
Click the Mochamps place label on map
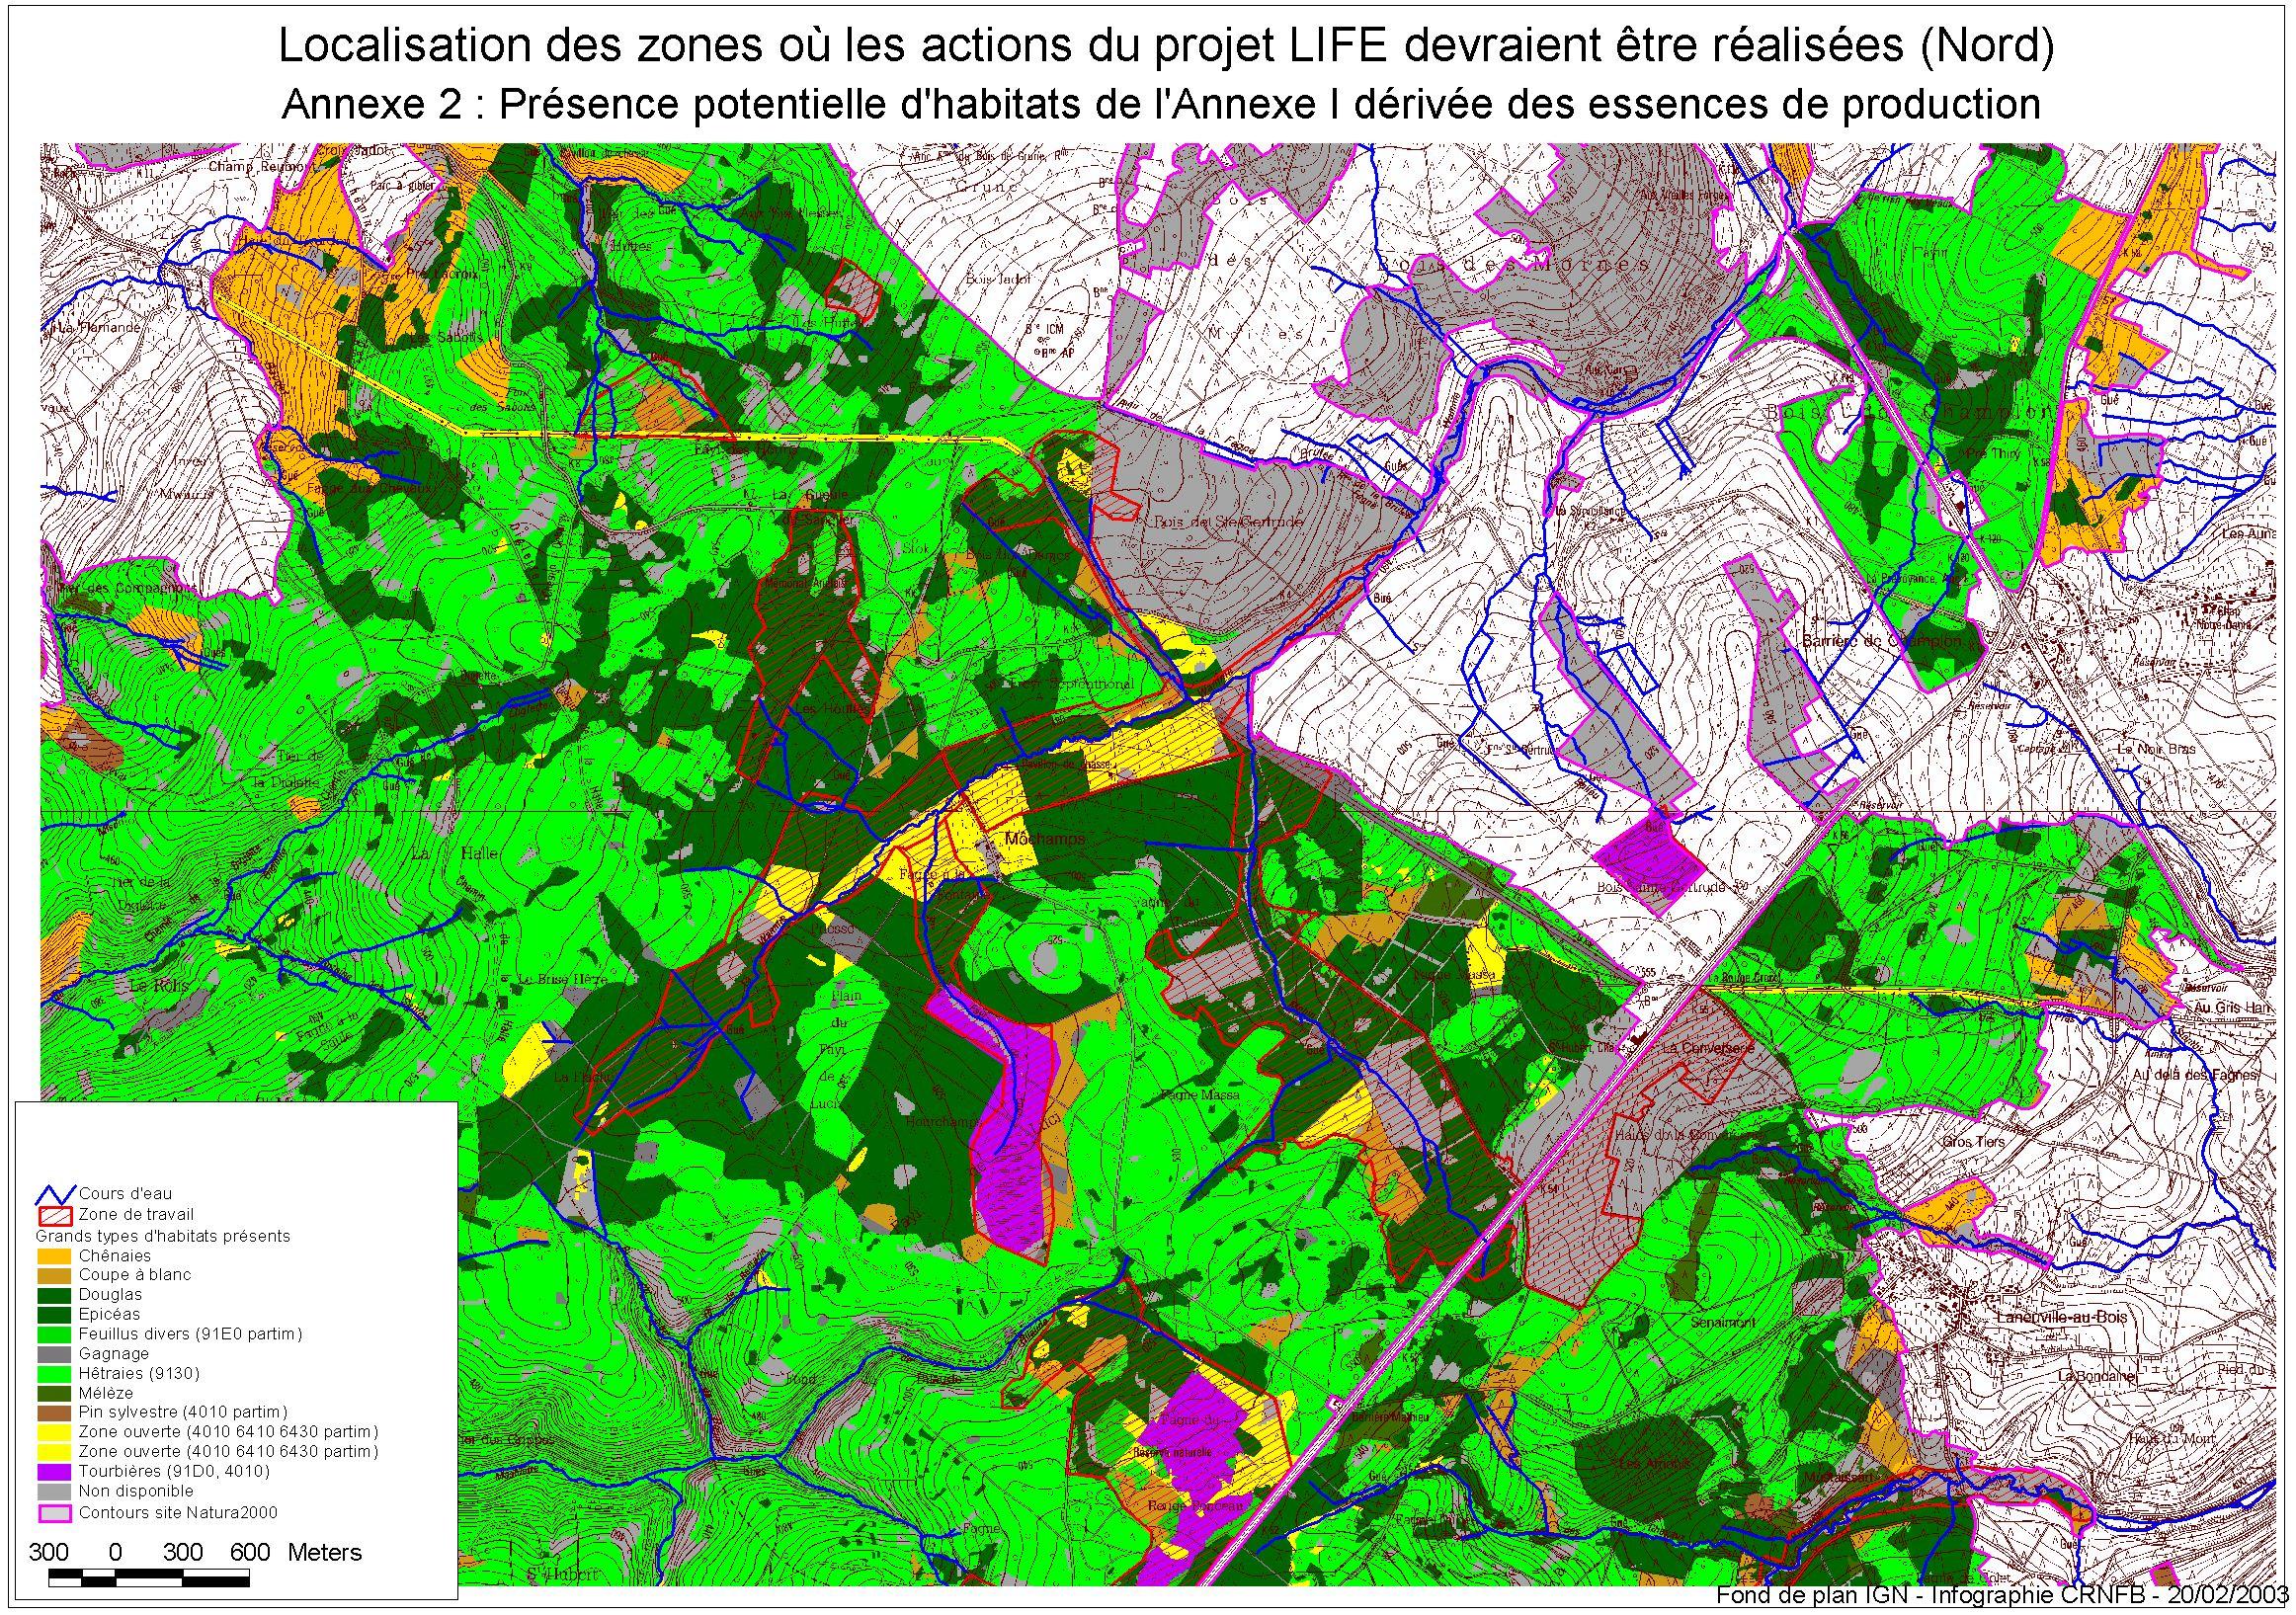point(1044,839)
